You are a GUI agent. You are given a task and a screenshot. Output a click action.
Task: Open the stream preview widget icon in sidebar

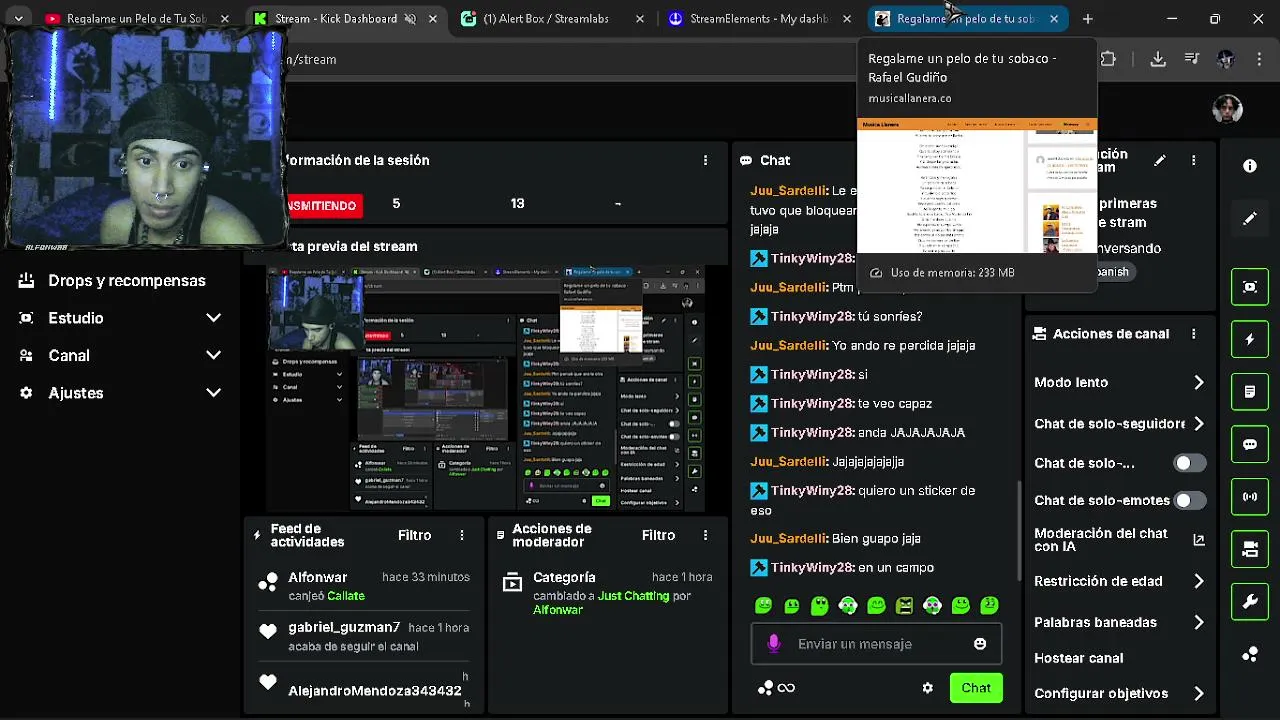(1250, 287)
